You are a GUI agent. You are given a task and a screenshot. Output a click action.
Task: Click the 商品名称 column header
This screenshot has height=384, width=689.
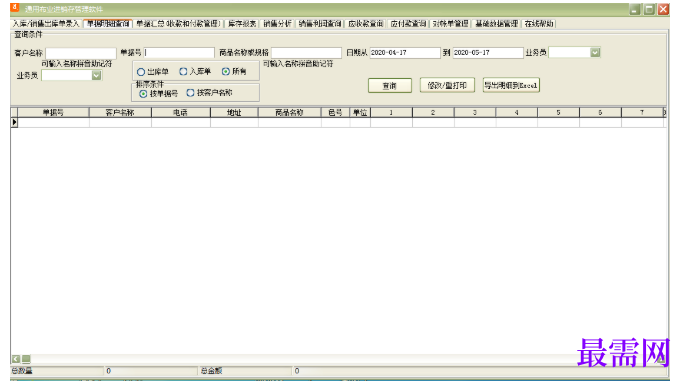point(290,112)
